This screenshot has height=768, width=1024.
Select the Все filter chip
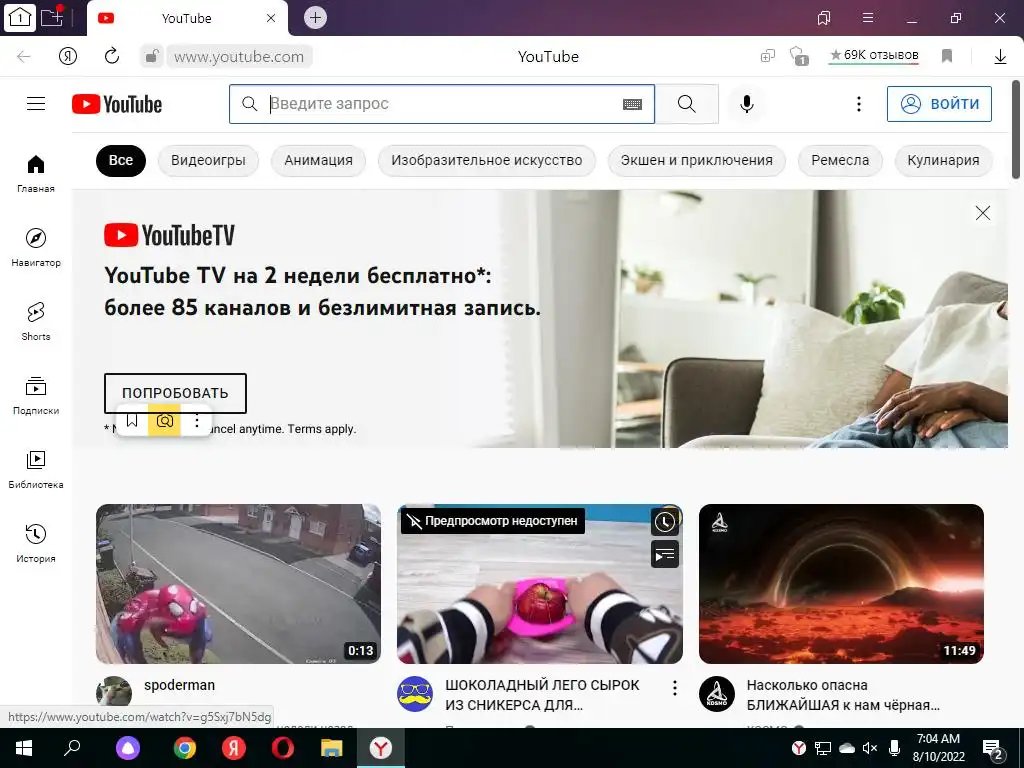click(121, 161)
